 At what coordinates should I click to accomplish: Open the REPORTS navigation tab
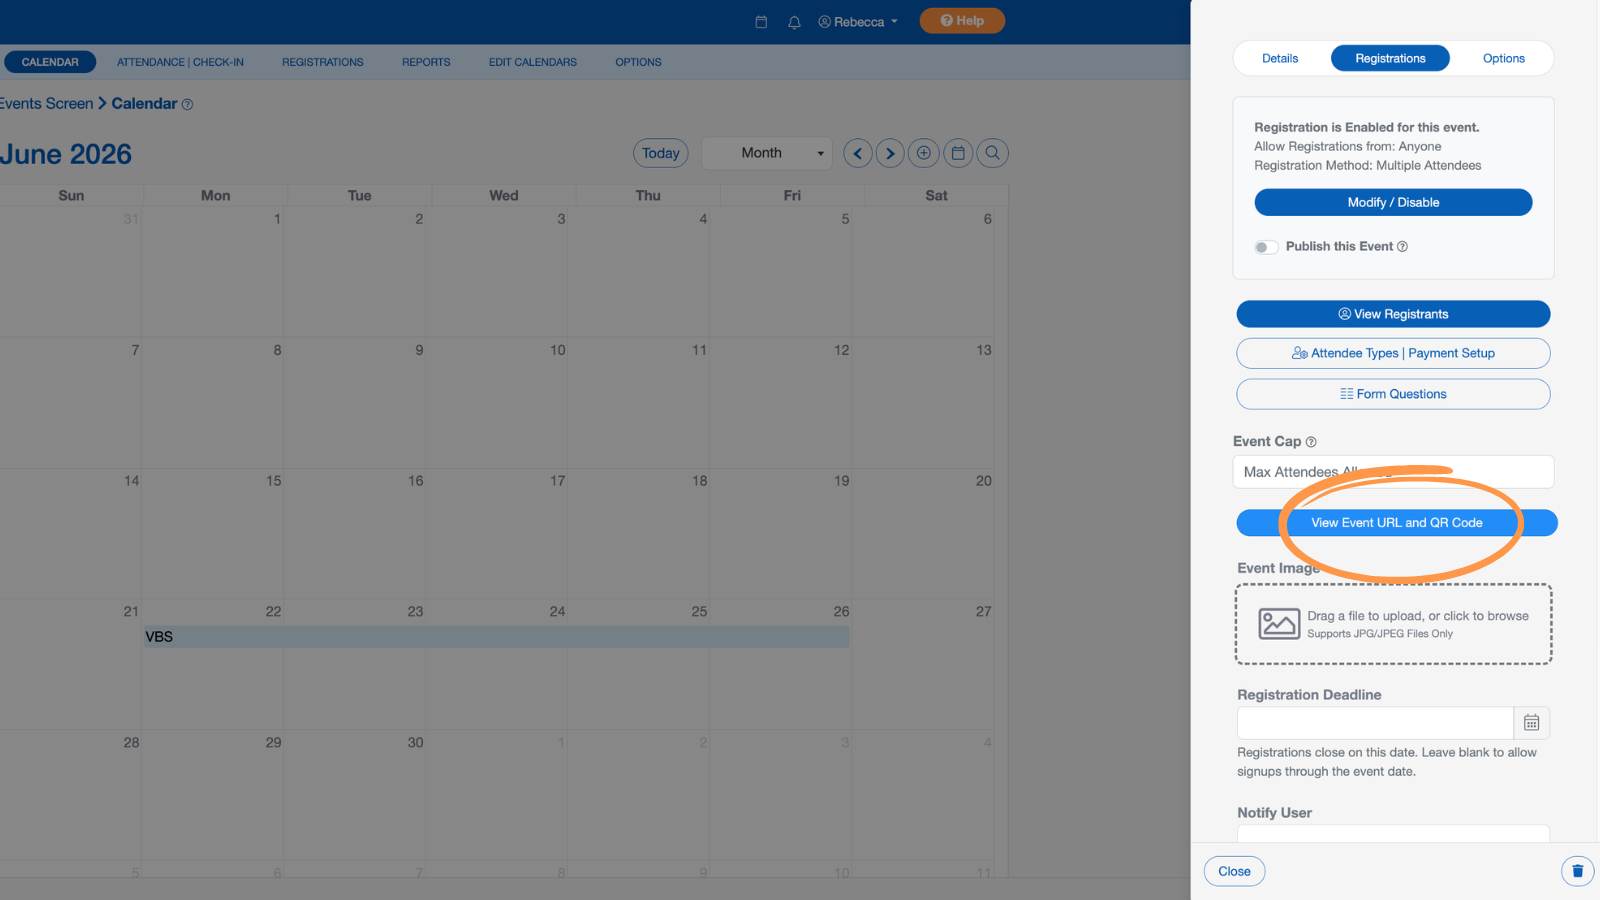426,62
